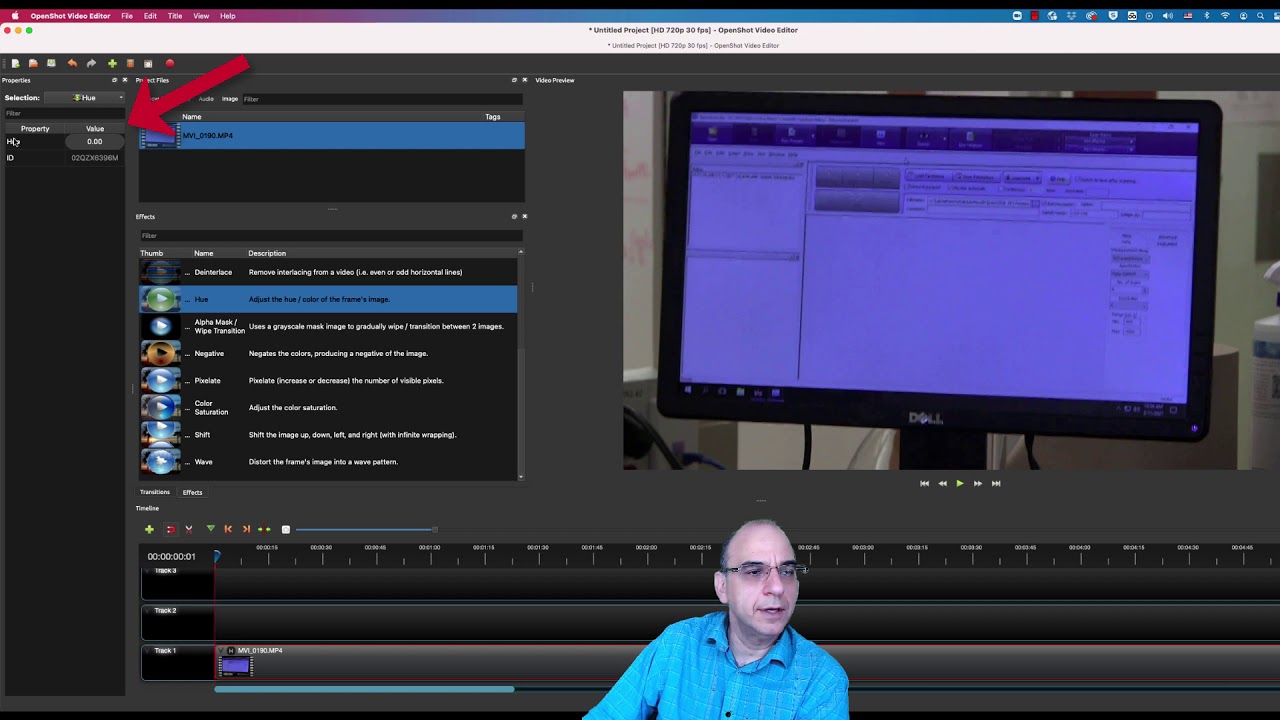Screen dimensions: 1280x720
Task: Click the zoom-out icon left of zoom slider
Action: (286, 529)
